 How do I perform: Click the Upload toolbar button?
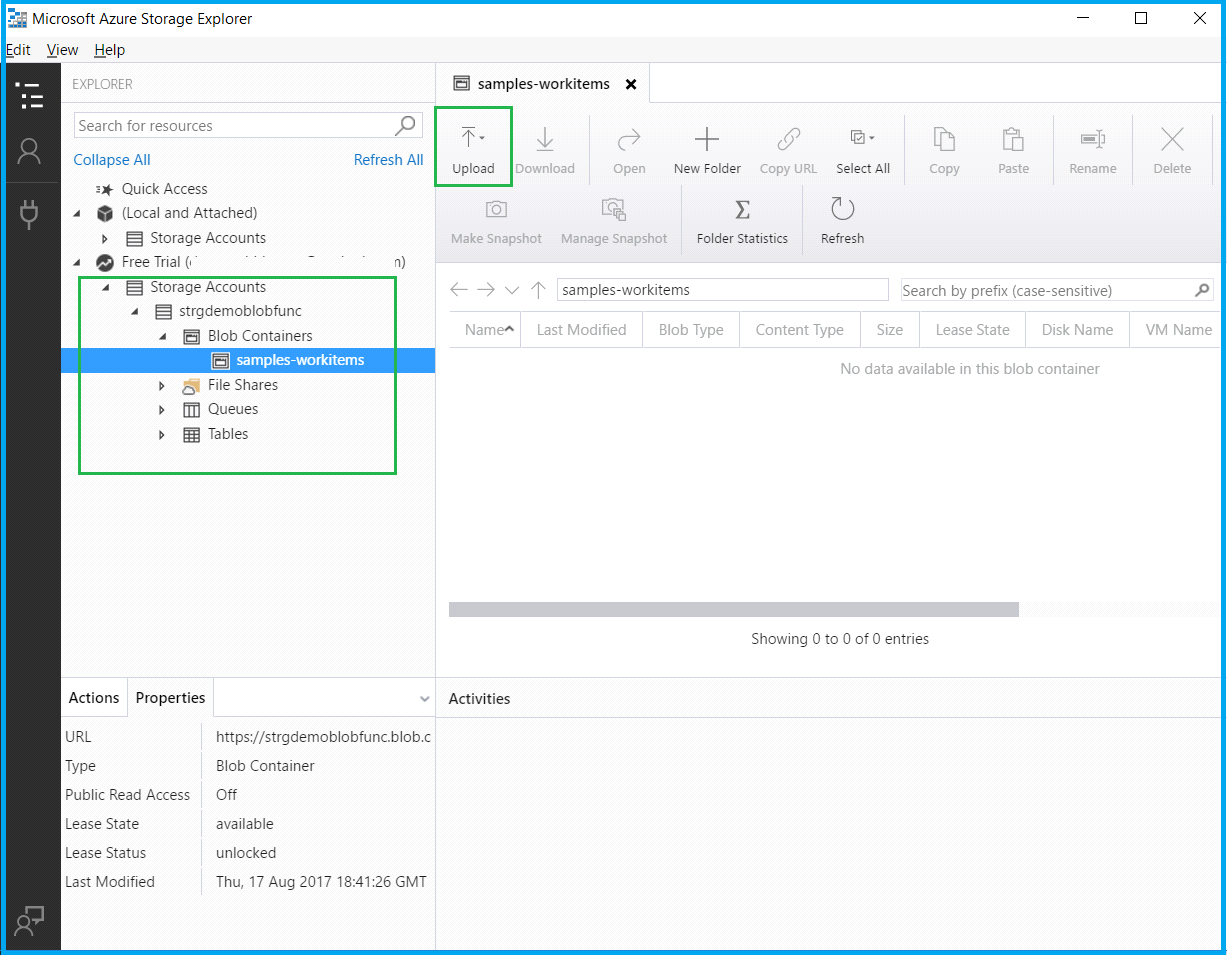pyautogui.click(x=473, y=150)
